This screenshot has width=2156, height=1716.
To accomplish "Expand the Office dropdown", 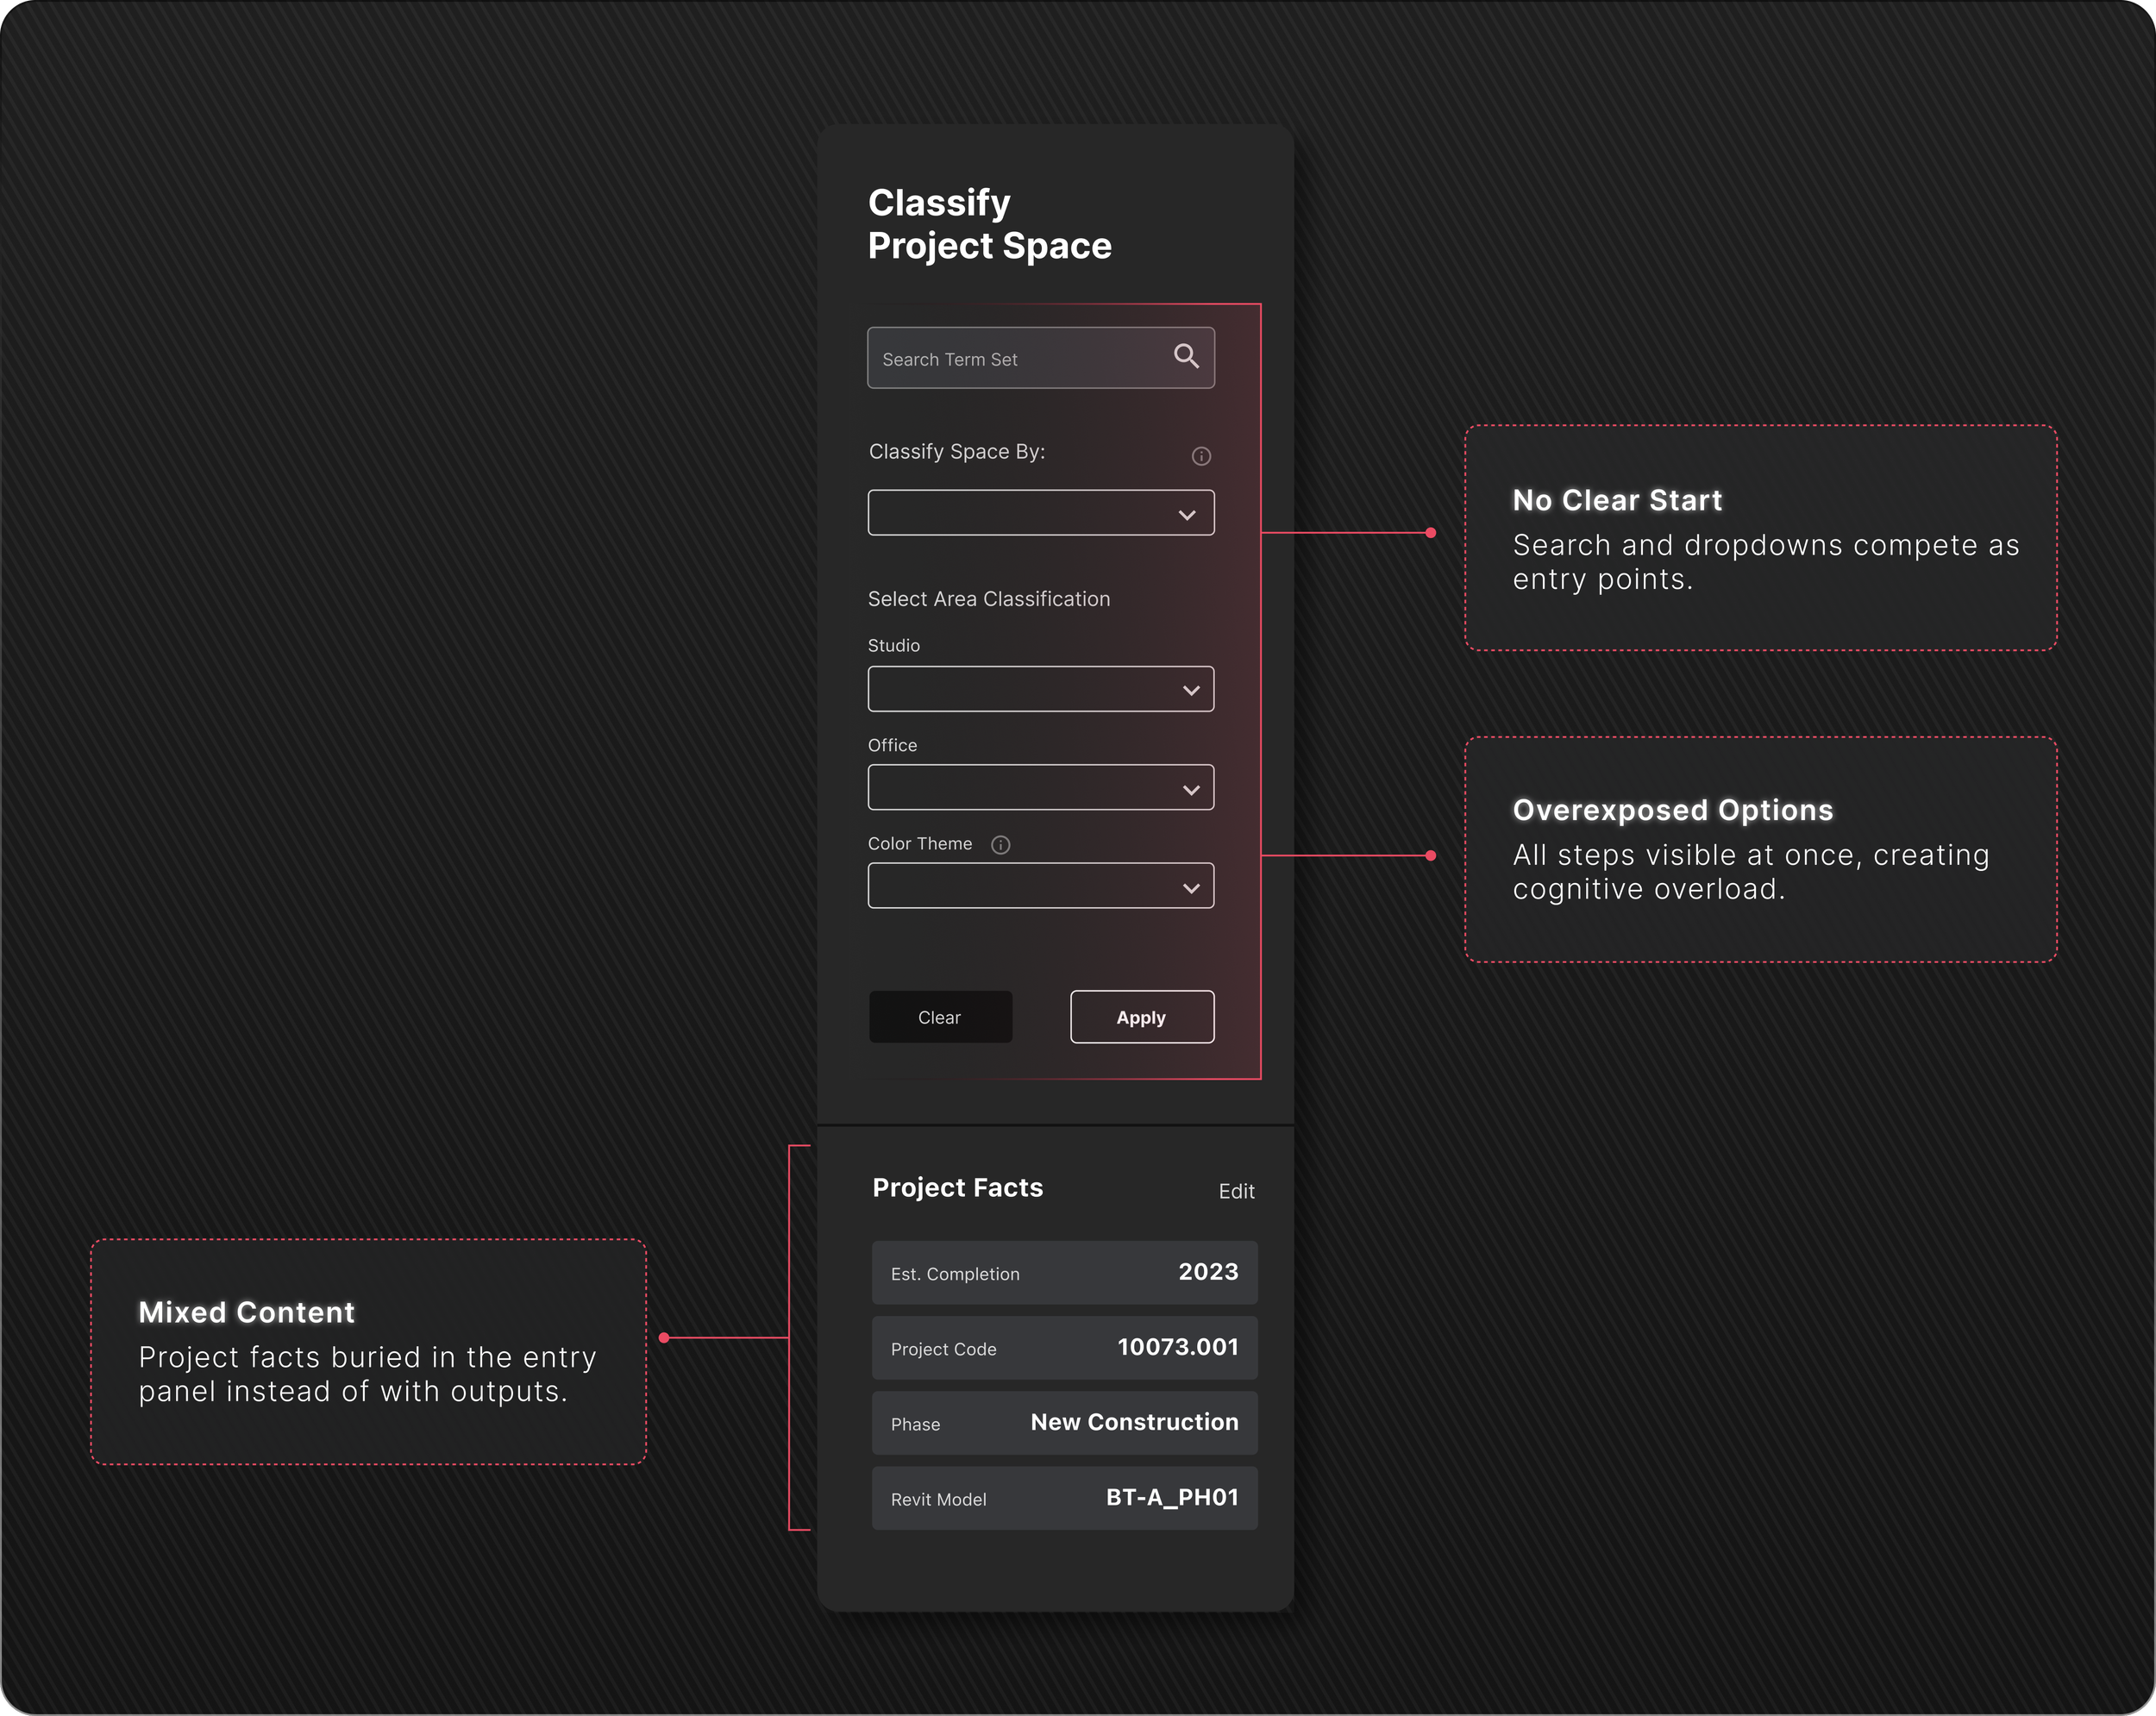I will pyautogui.click(x=1040, y=788).
